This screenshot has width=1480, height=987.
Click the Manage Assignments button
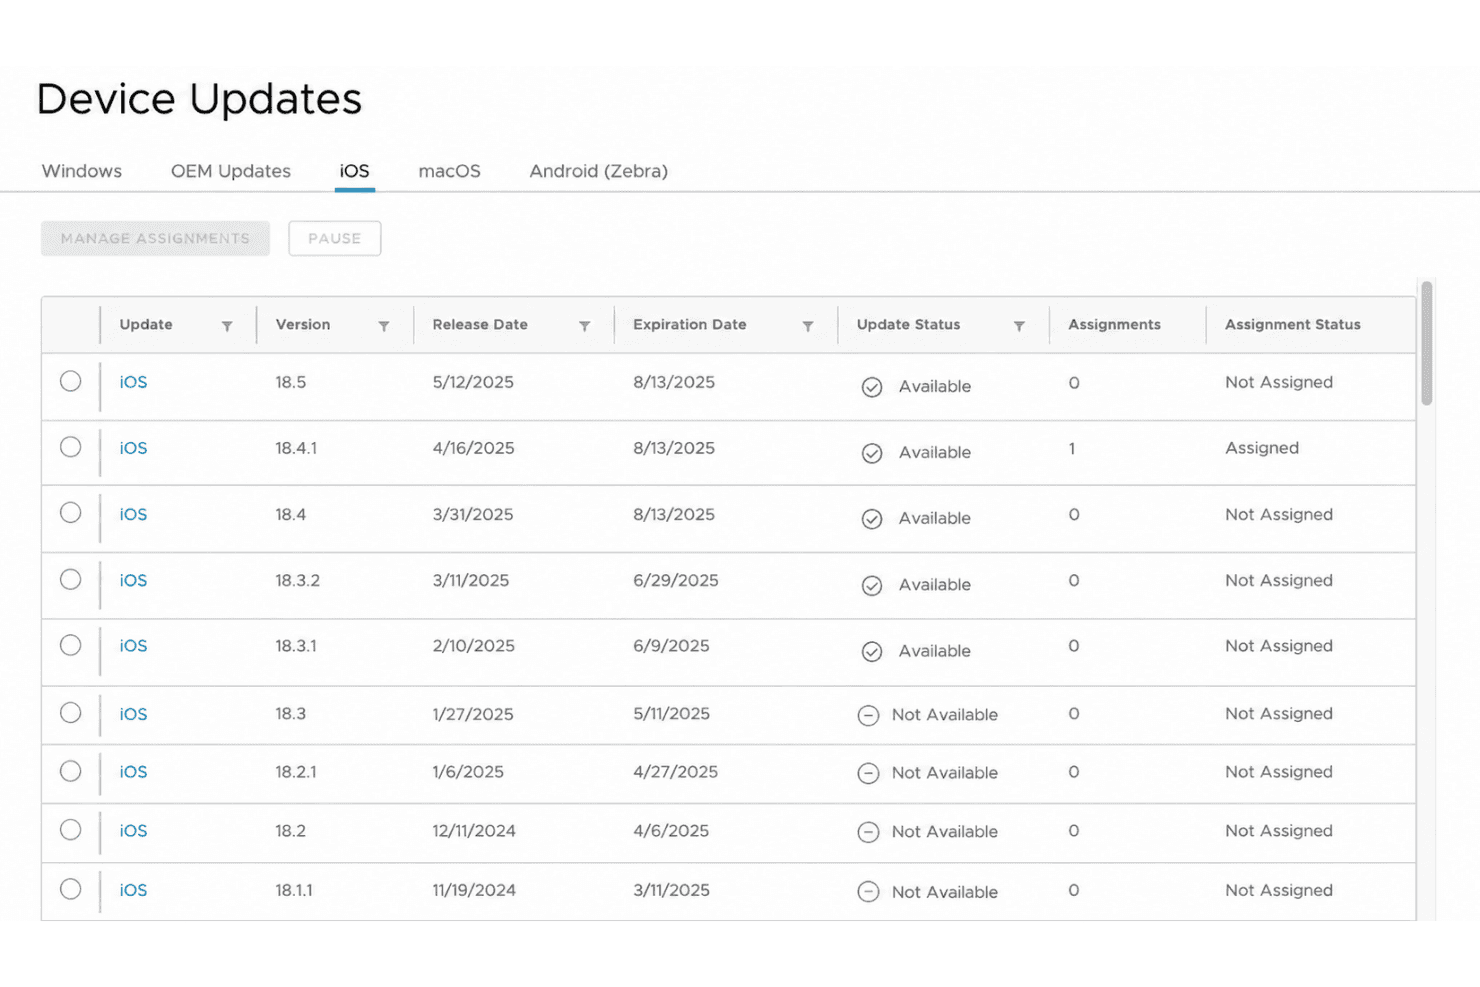(x=155, y=238)
